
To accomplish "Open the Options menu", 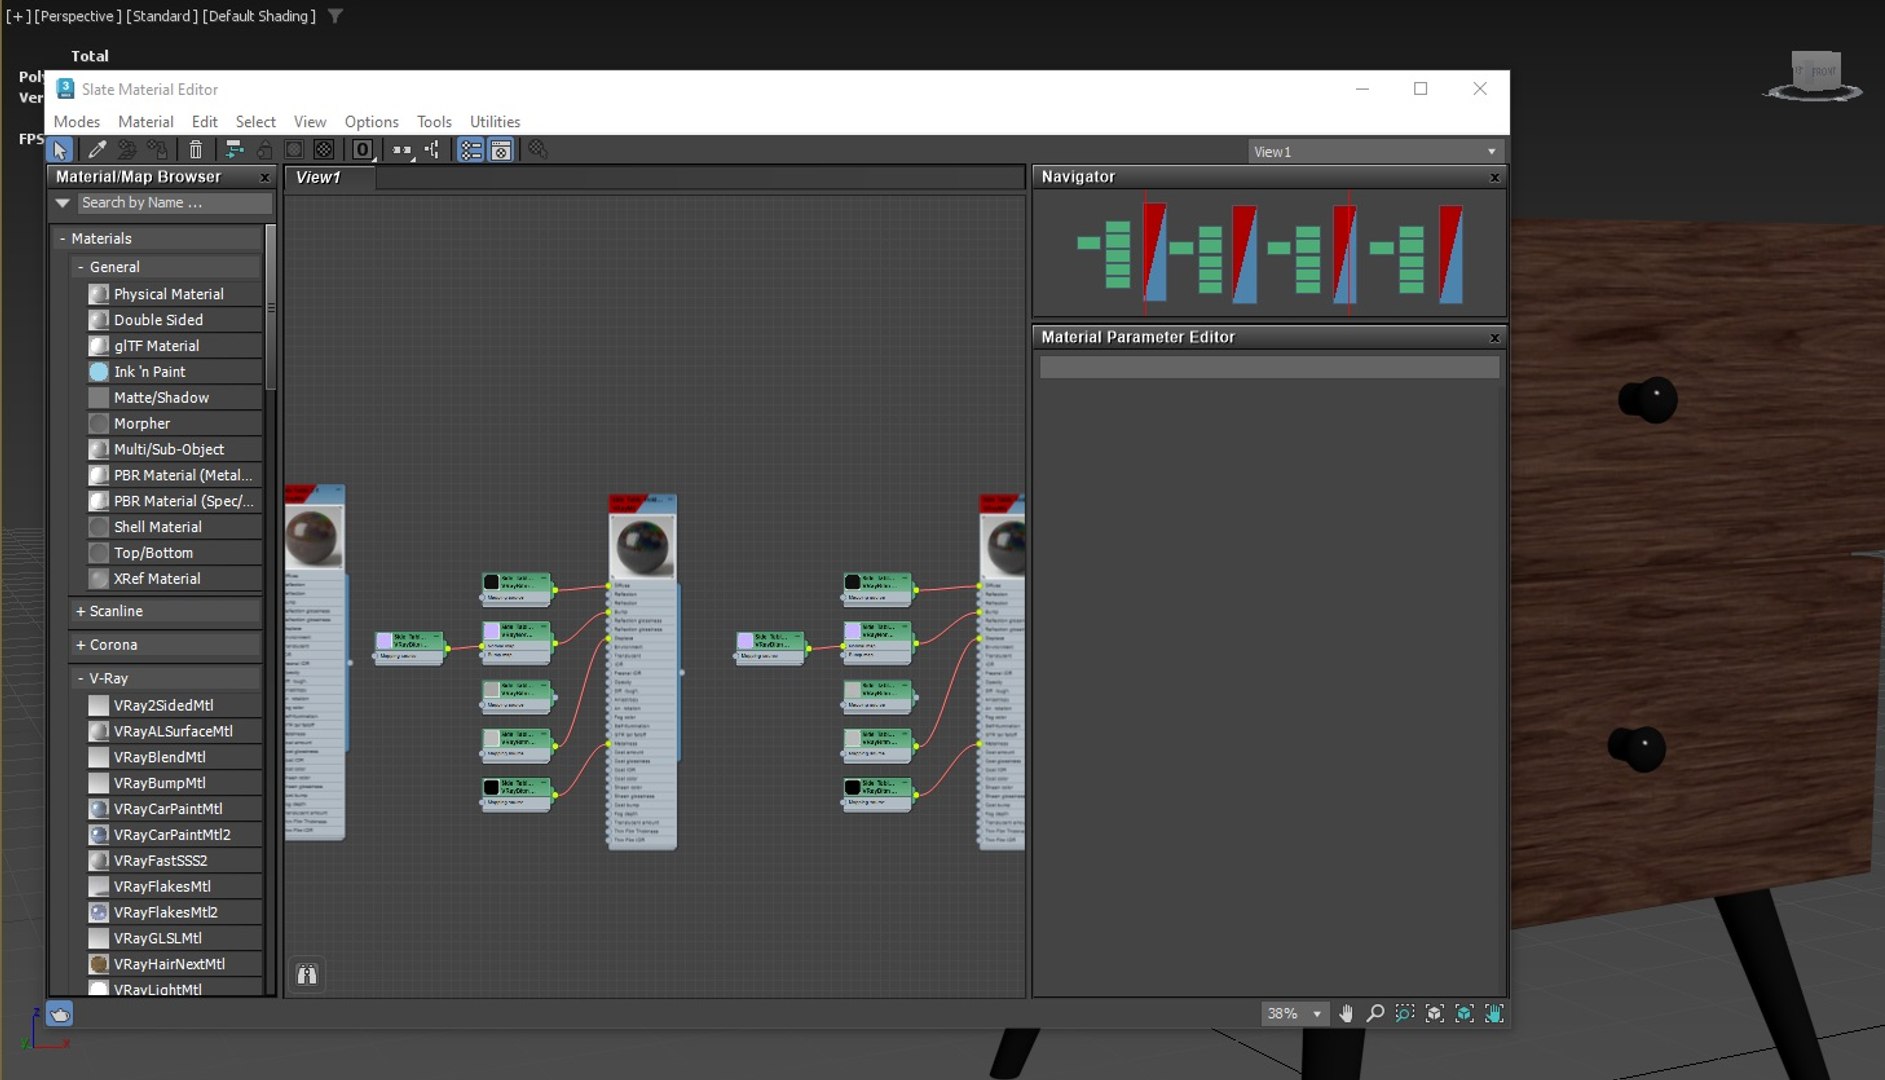I will (371, 122).
